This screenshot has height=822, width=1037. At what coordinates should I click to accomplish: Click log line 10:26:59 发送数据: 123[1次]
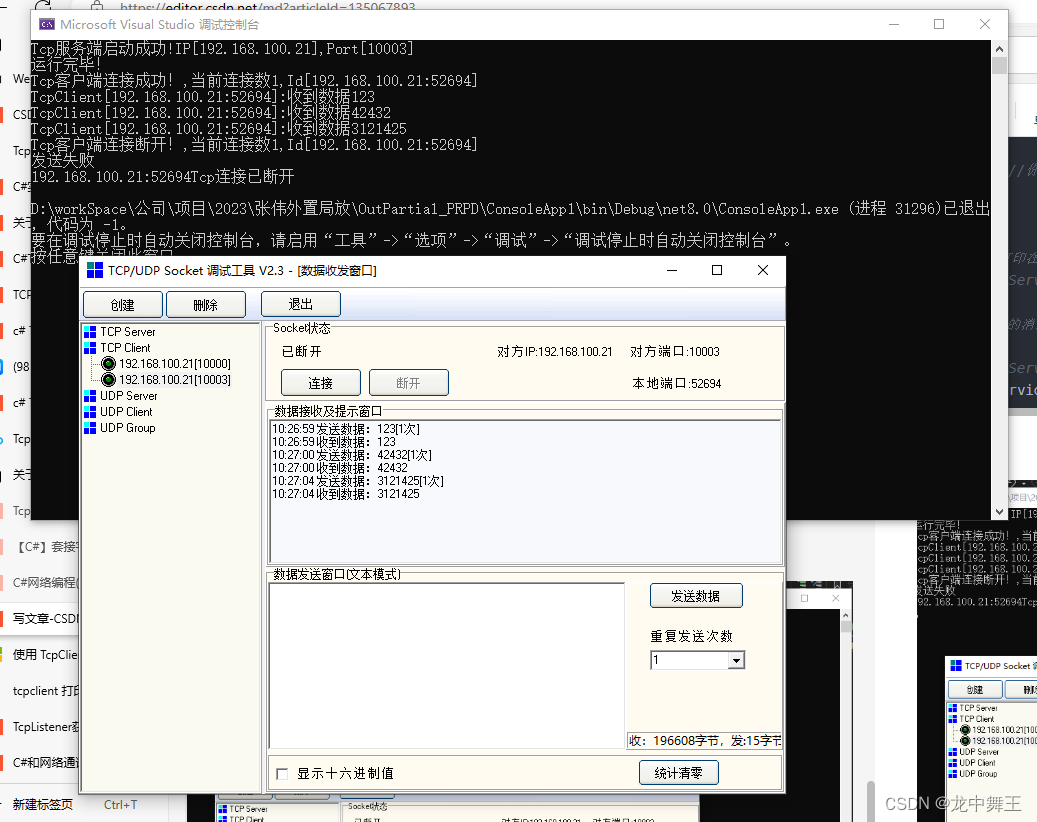click(x=346, y=429)
